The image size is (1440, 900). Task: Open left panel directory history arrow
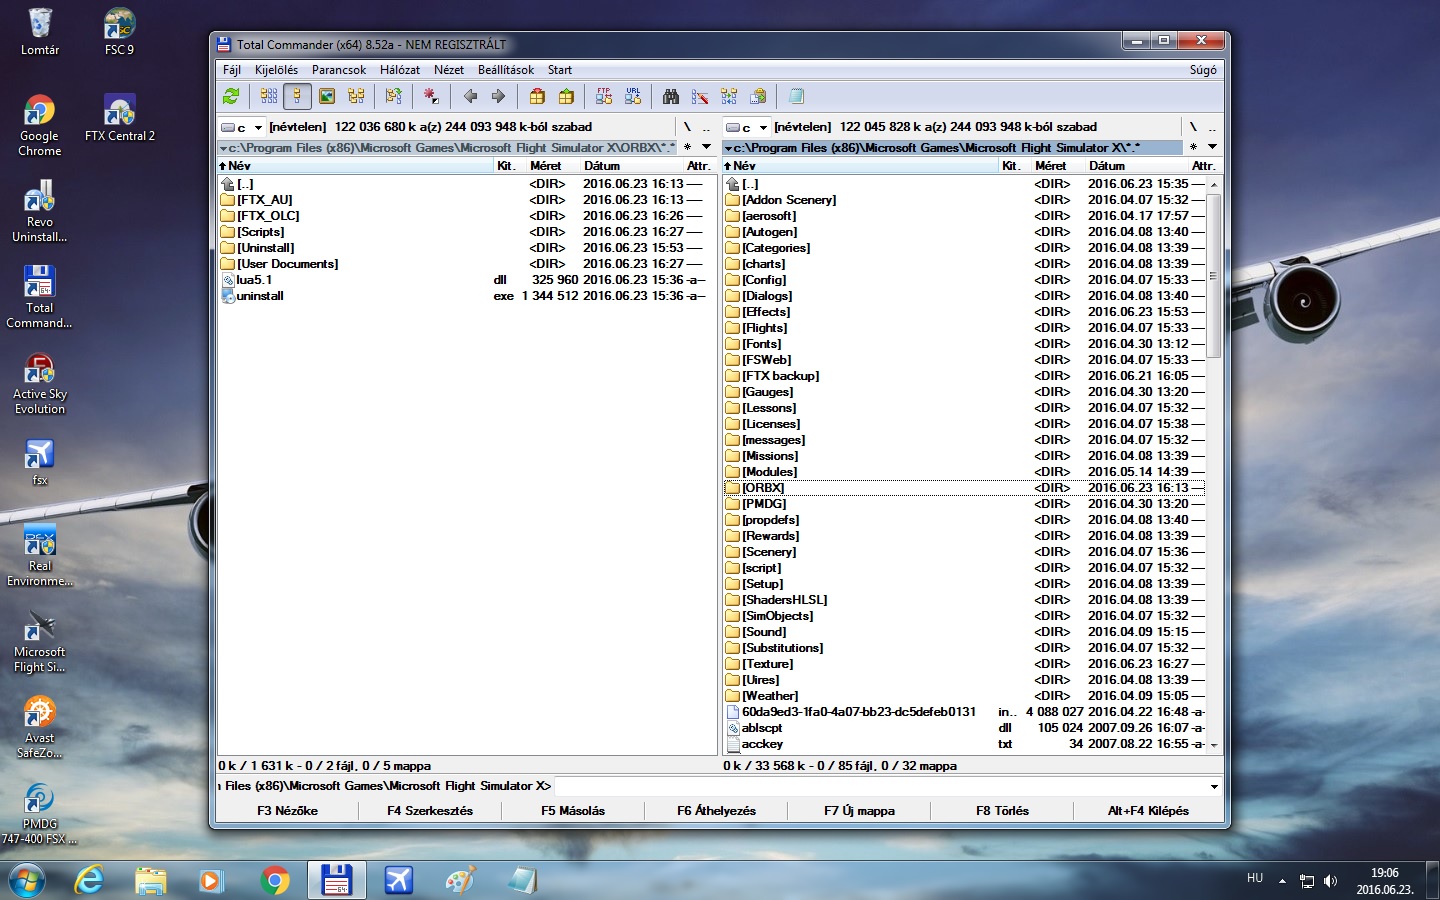[706, 147]
